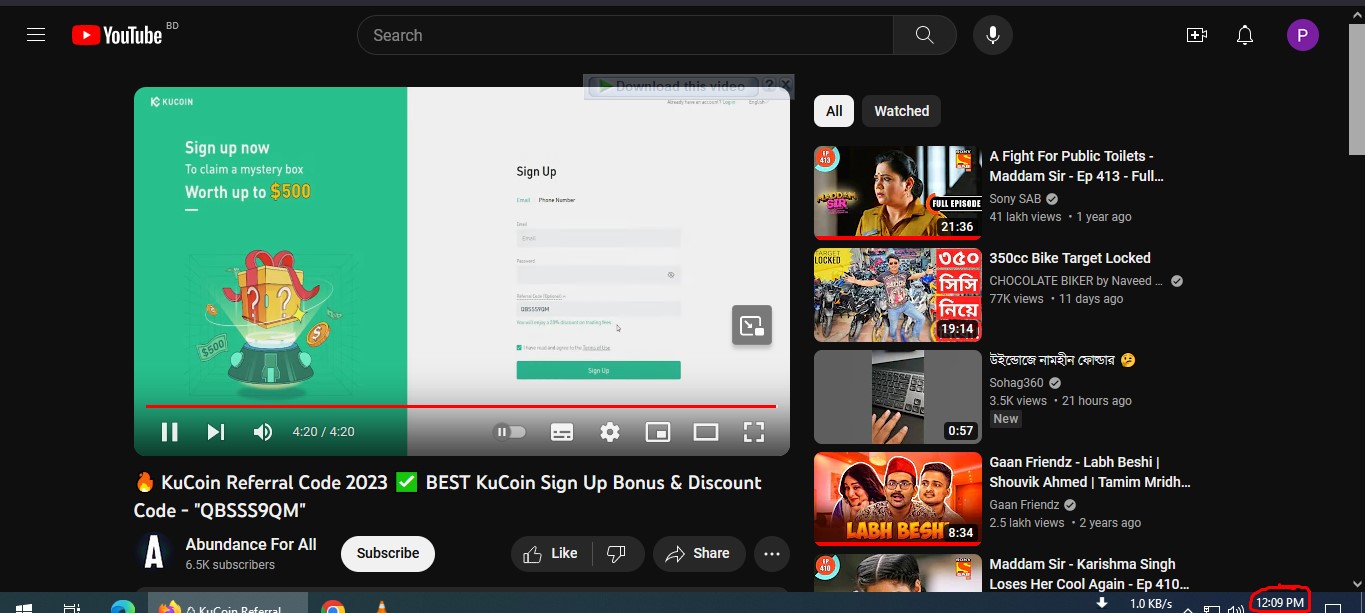Open the Action Center notification icon
1365x613 pixels.
1333,606
